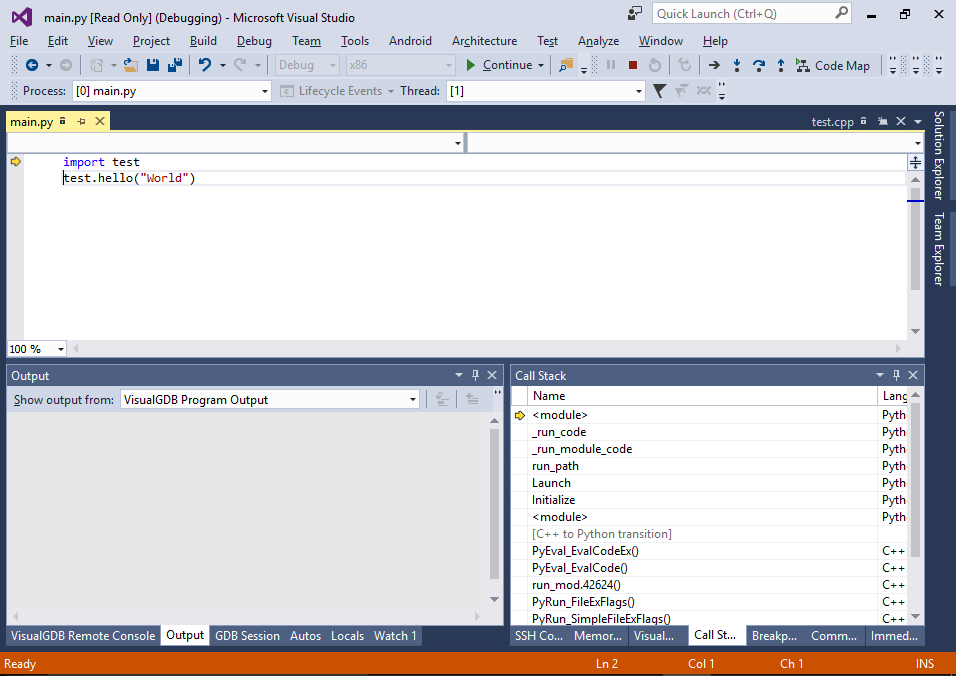Switch to the Locals tab
The image size is (956, 676).
[347, 636]
